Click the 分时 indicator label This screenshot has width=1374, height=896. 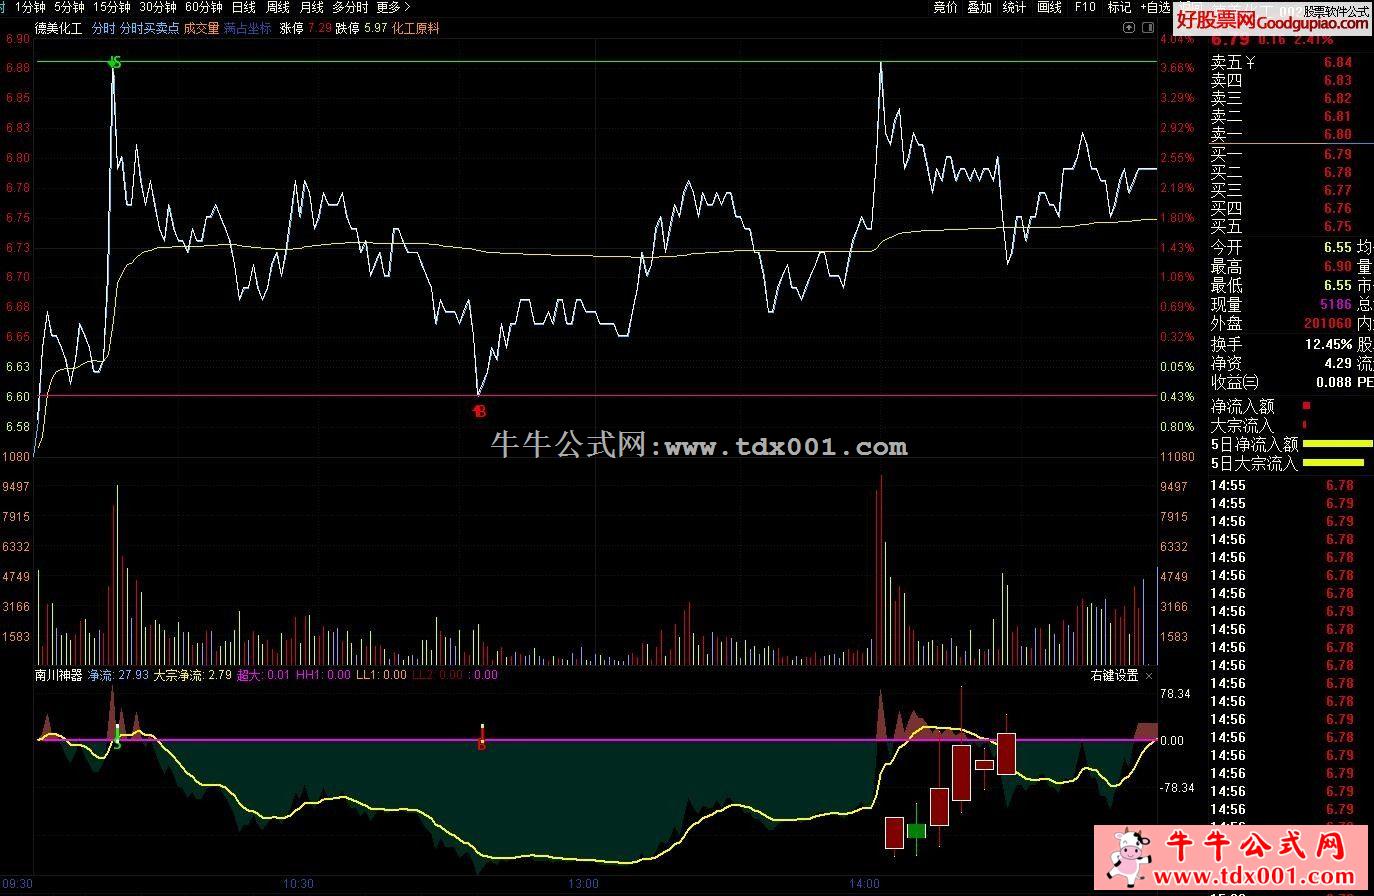point(103,29)
